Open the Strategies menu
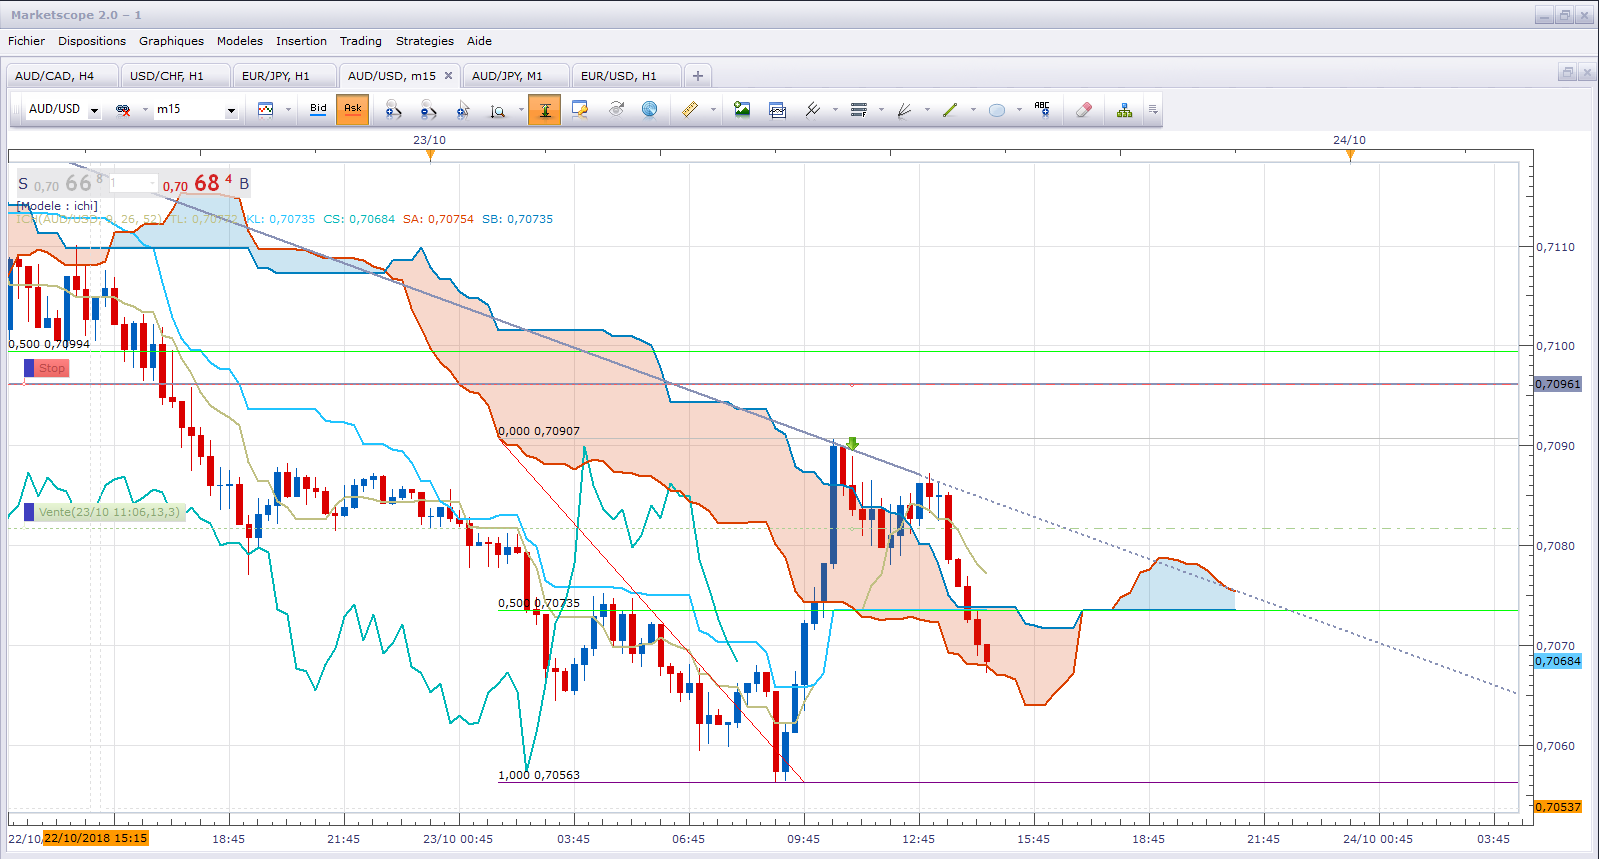The image size is (1599, 859). [425, 41]
